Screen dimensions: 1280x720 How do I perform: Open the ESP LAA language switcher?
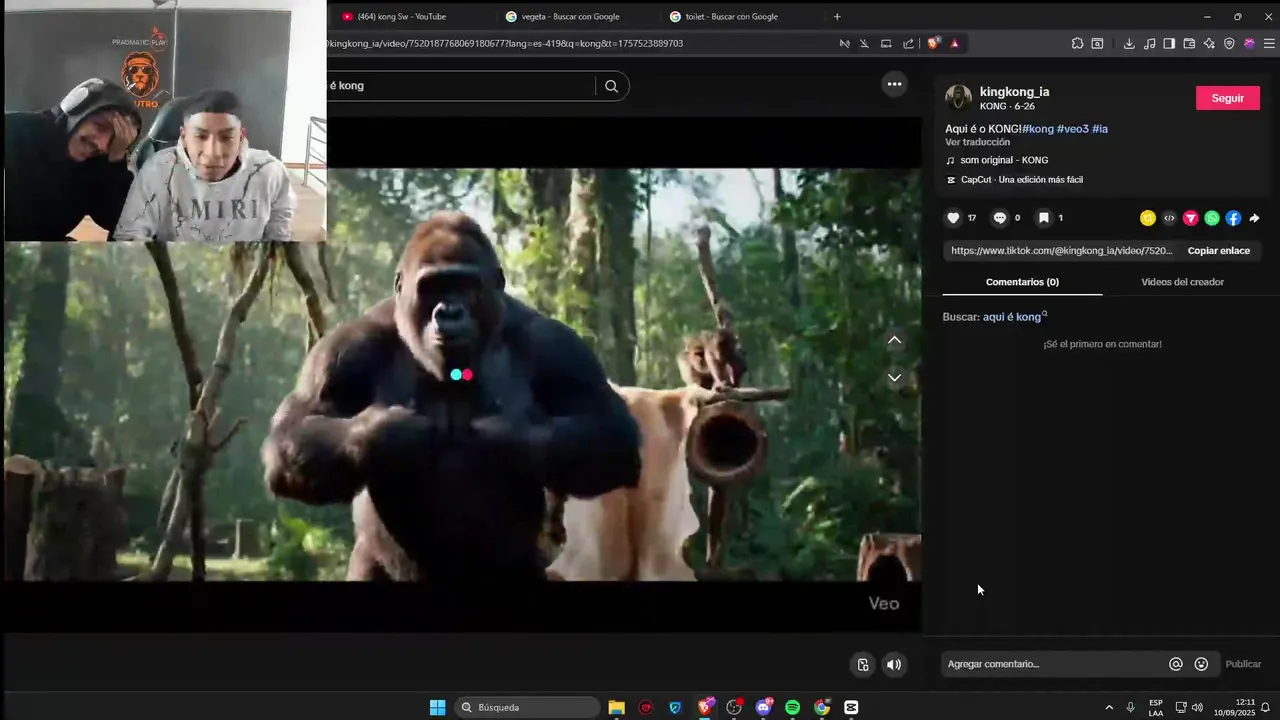(x=1156, y=707)
